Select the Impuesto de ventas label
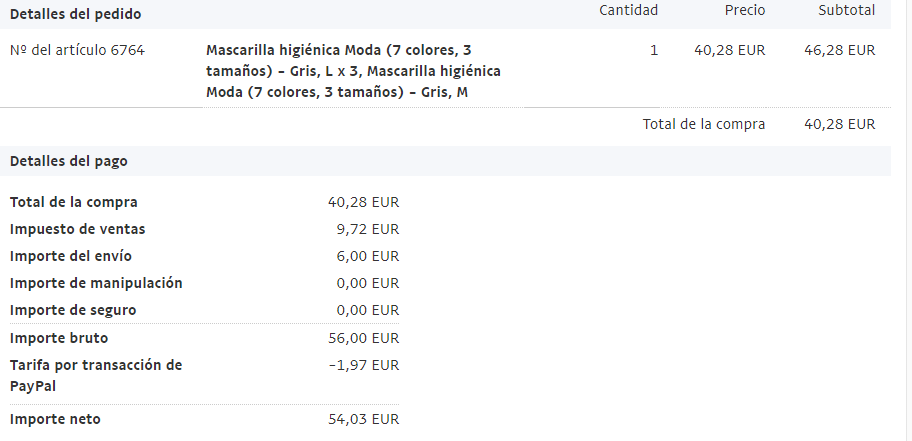The image size is (912, 441). (x=77, y=229)
